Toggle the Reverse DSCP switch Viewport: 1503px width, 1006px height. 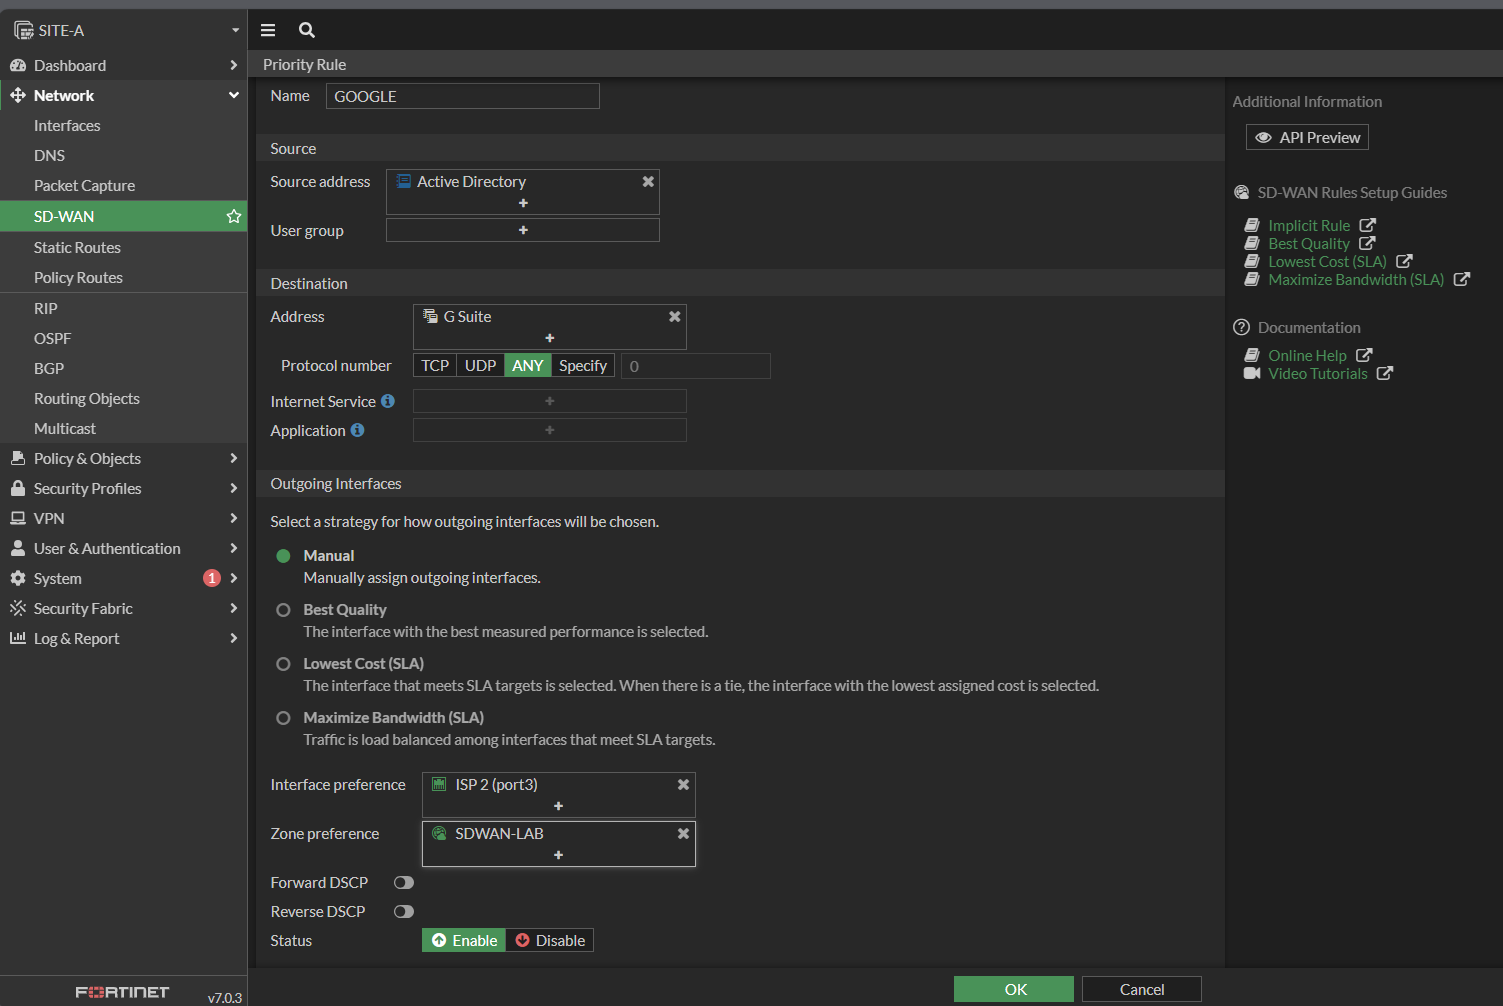pos(404,912)
